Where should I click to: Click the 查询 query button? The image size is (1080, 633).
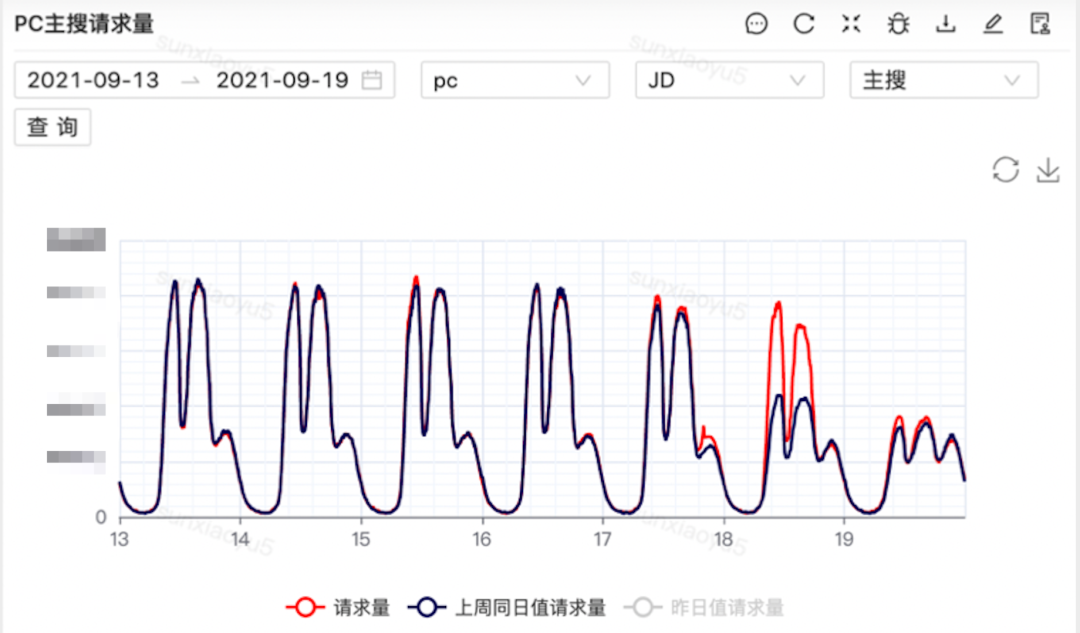click(x=52, y=127)
